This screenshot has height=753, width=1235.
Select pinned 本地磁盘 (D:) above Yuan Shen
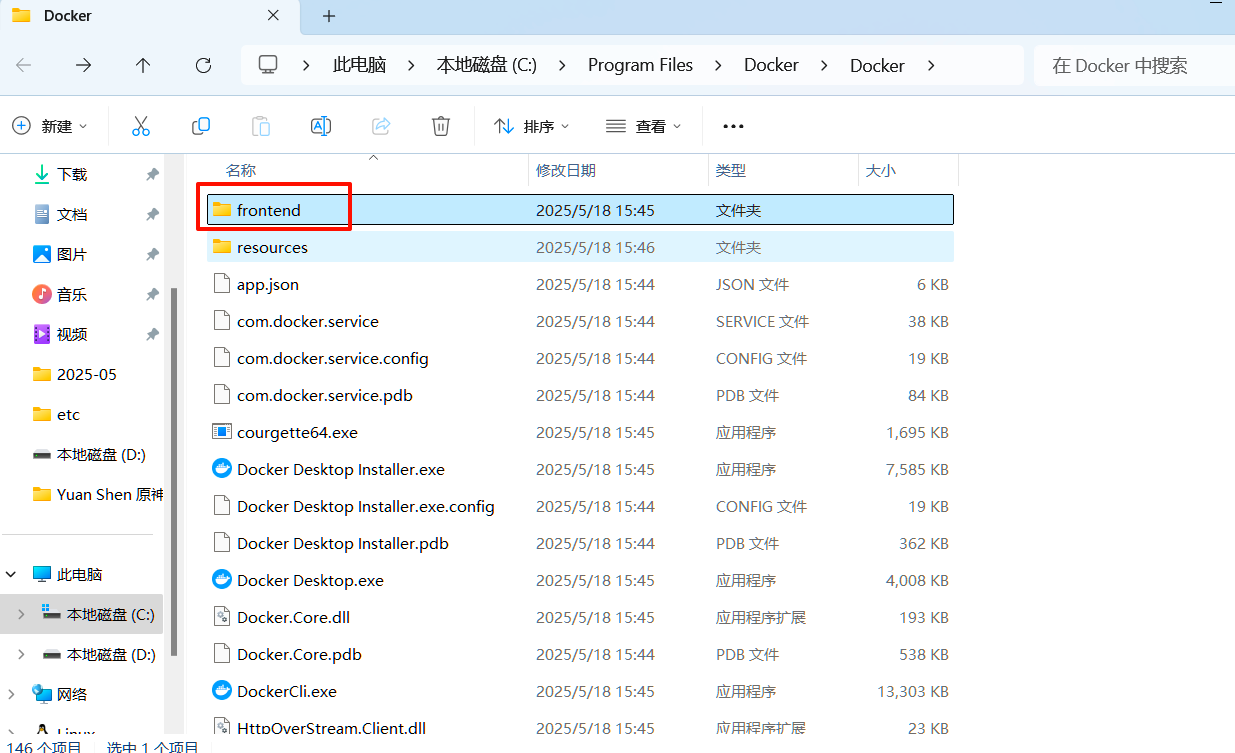89,454
